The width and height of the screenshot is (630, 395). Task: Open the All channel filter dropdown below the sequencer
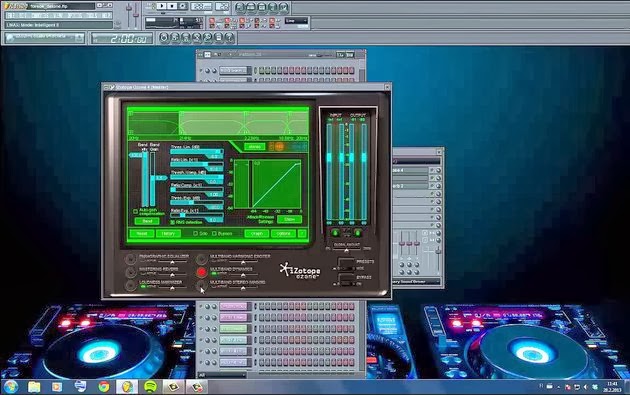coord(222,375)
